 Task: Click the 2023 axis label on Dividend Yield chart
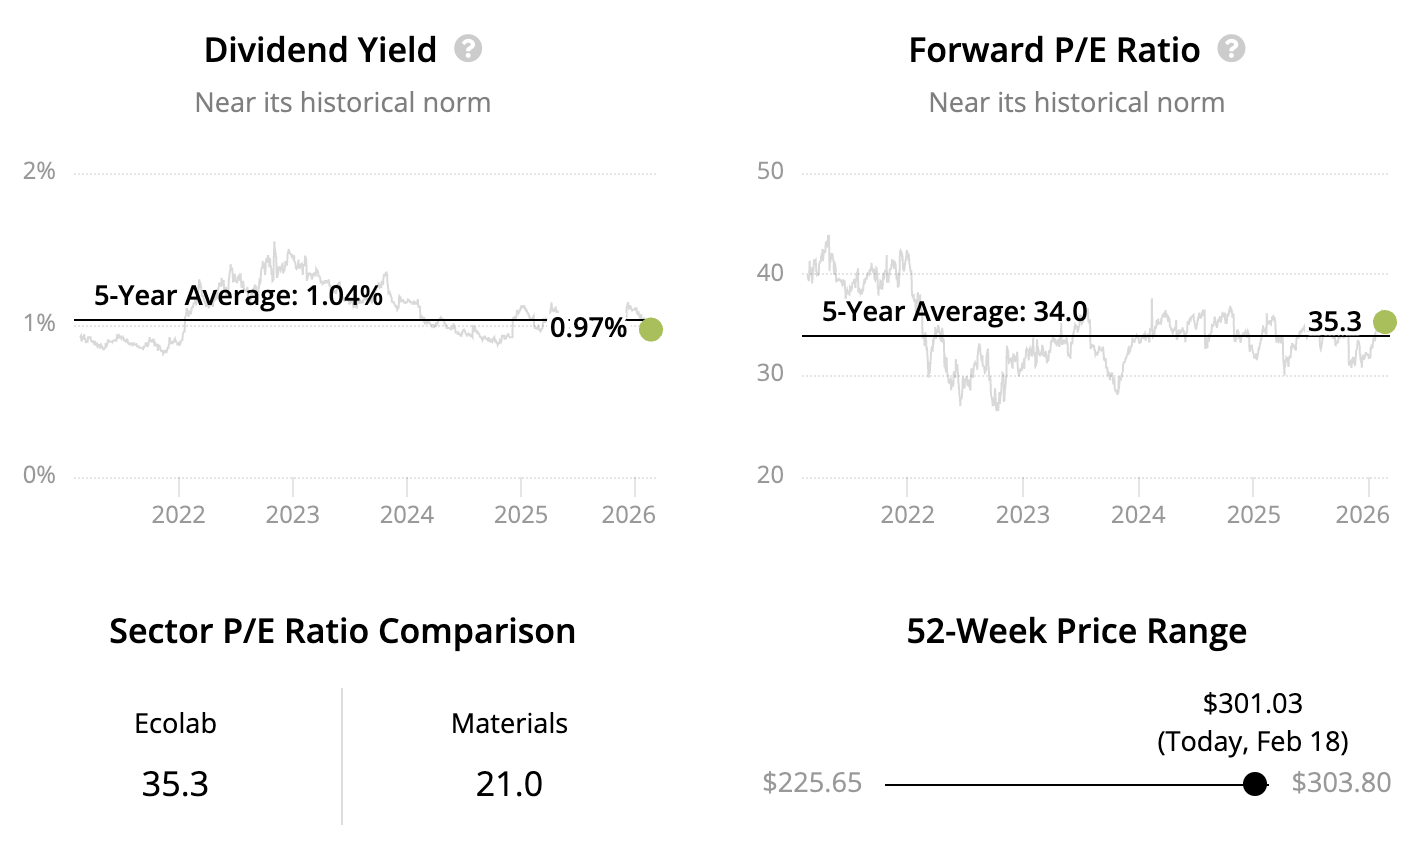click(x=293, y=515)
